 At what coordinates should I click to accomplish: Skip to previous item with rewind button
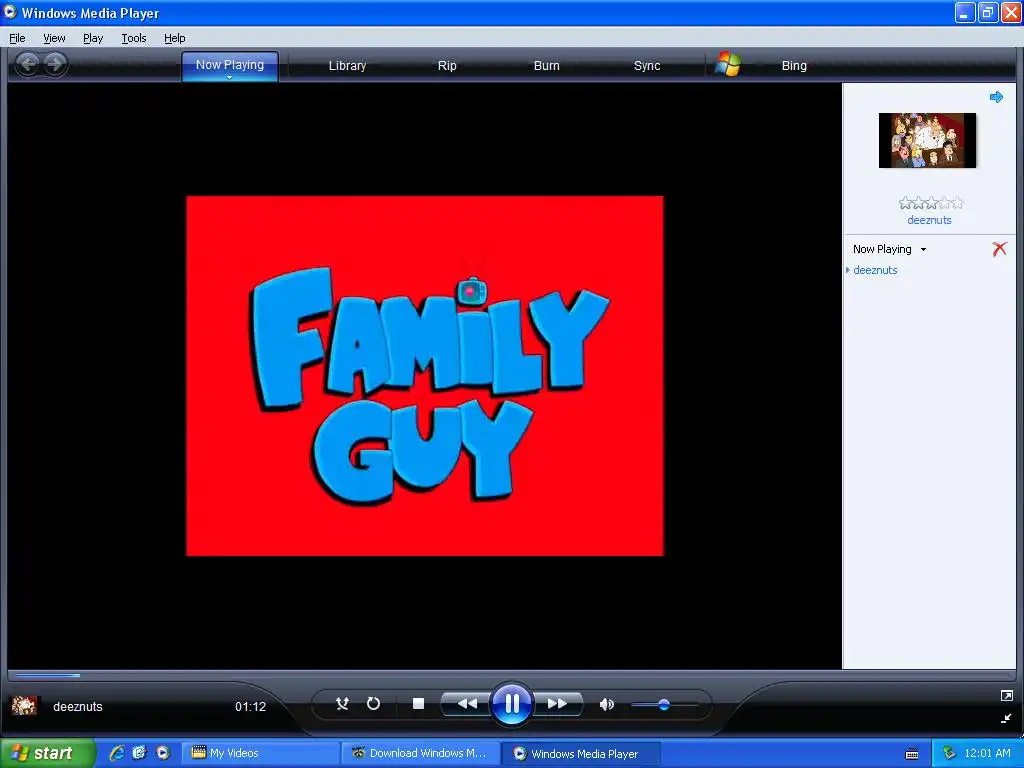click(466, 703)
